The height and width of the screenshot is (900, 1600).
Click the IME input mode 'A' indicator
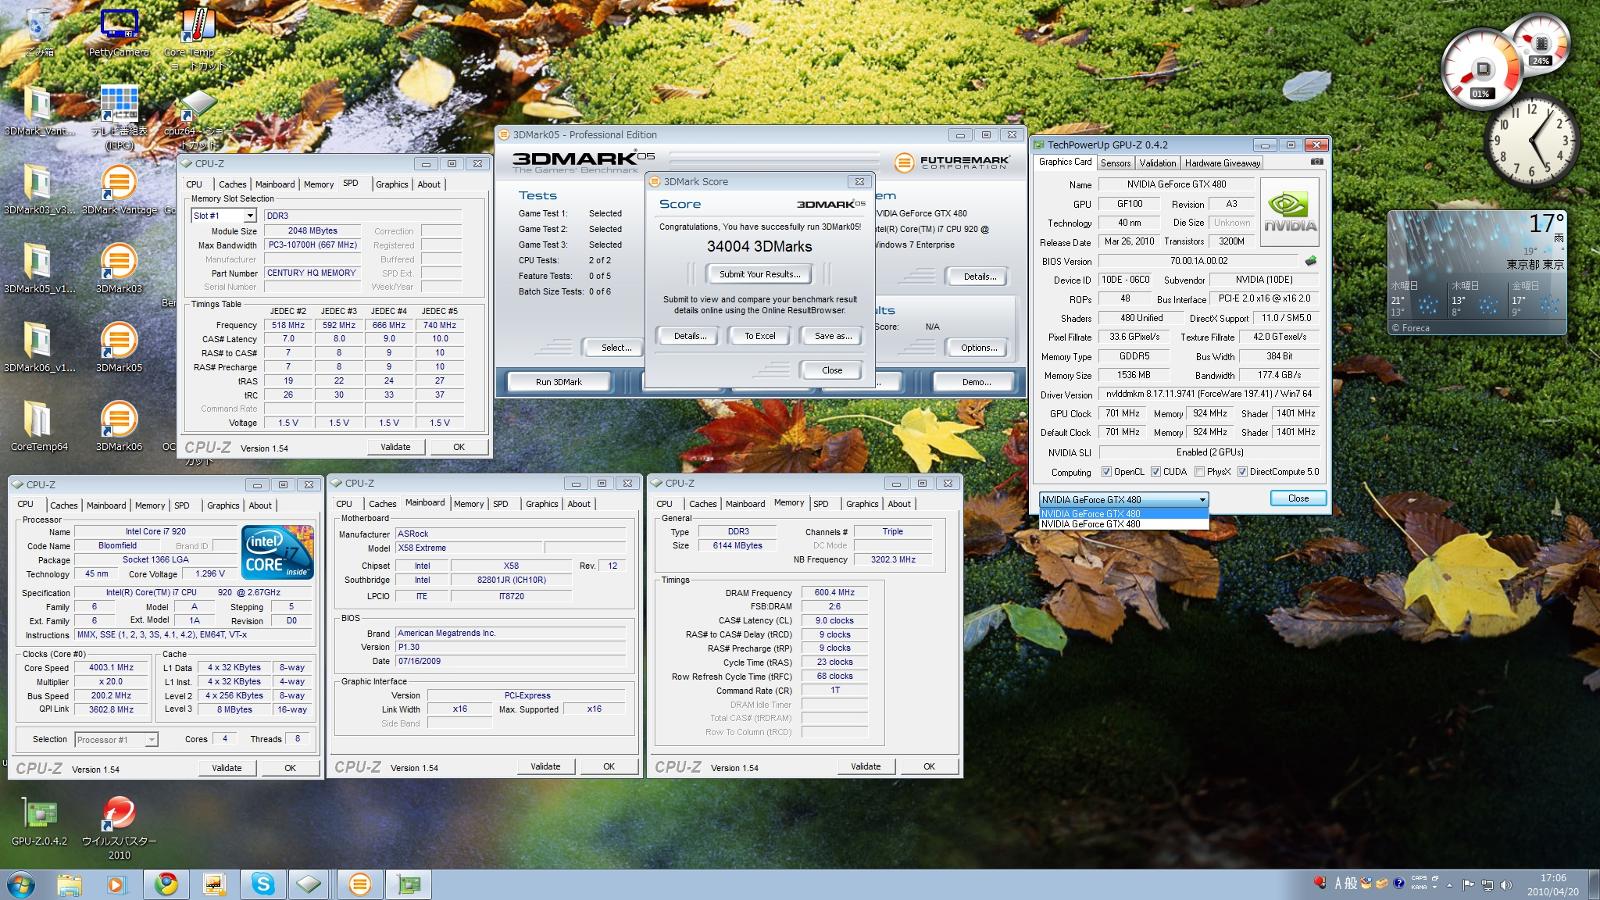pyautogui.click(x=1340, y=883)
